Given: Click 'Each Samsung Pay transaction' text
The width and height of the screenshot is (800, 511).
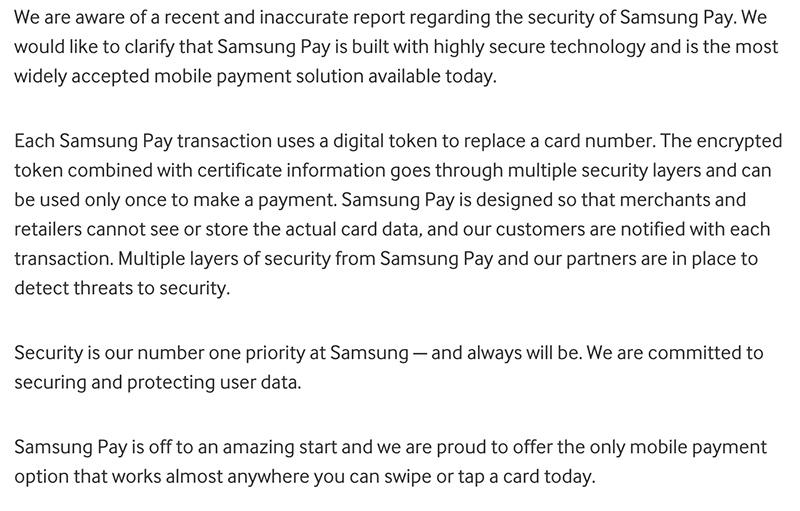Looking at the screenshot, I should click(x=143, y=141).
